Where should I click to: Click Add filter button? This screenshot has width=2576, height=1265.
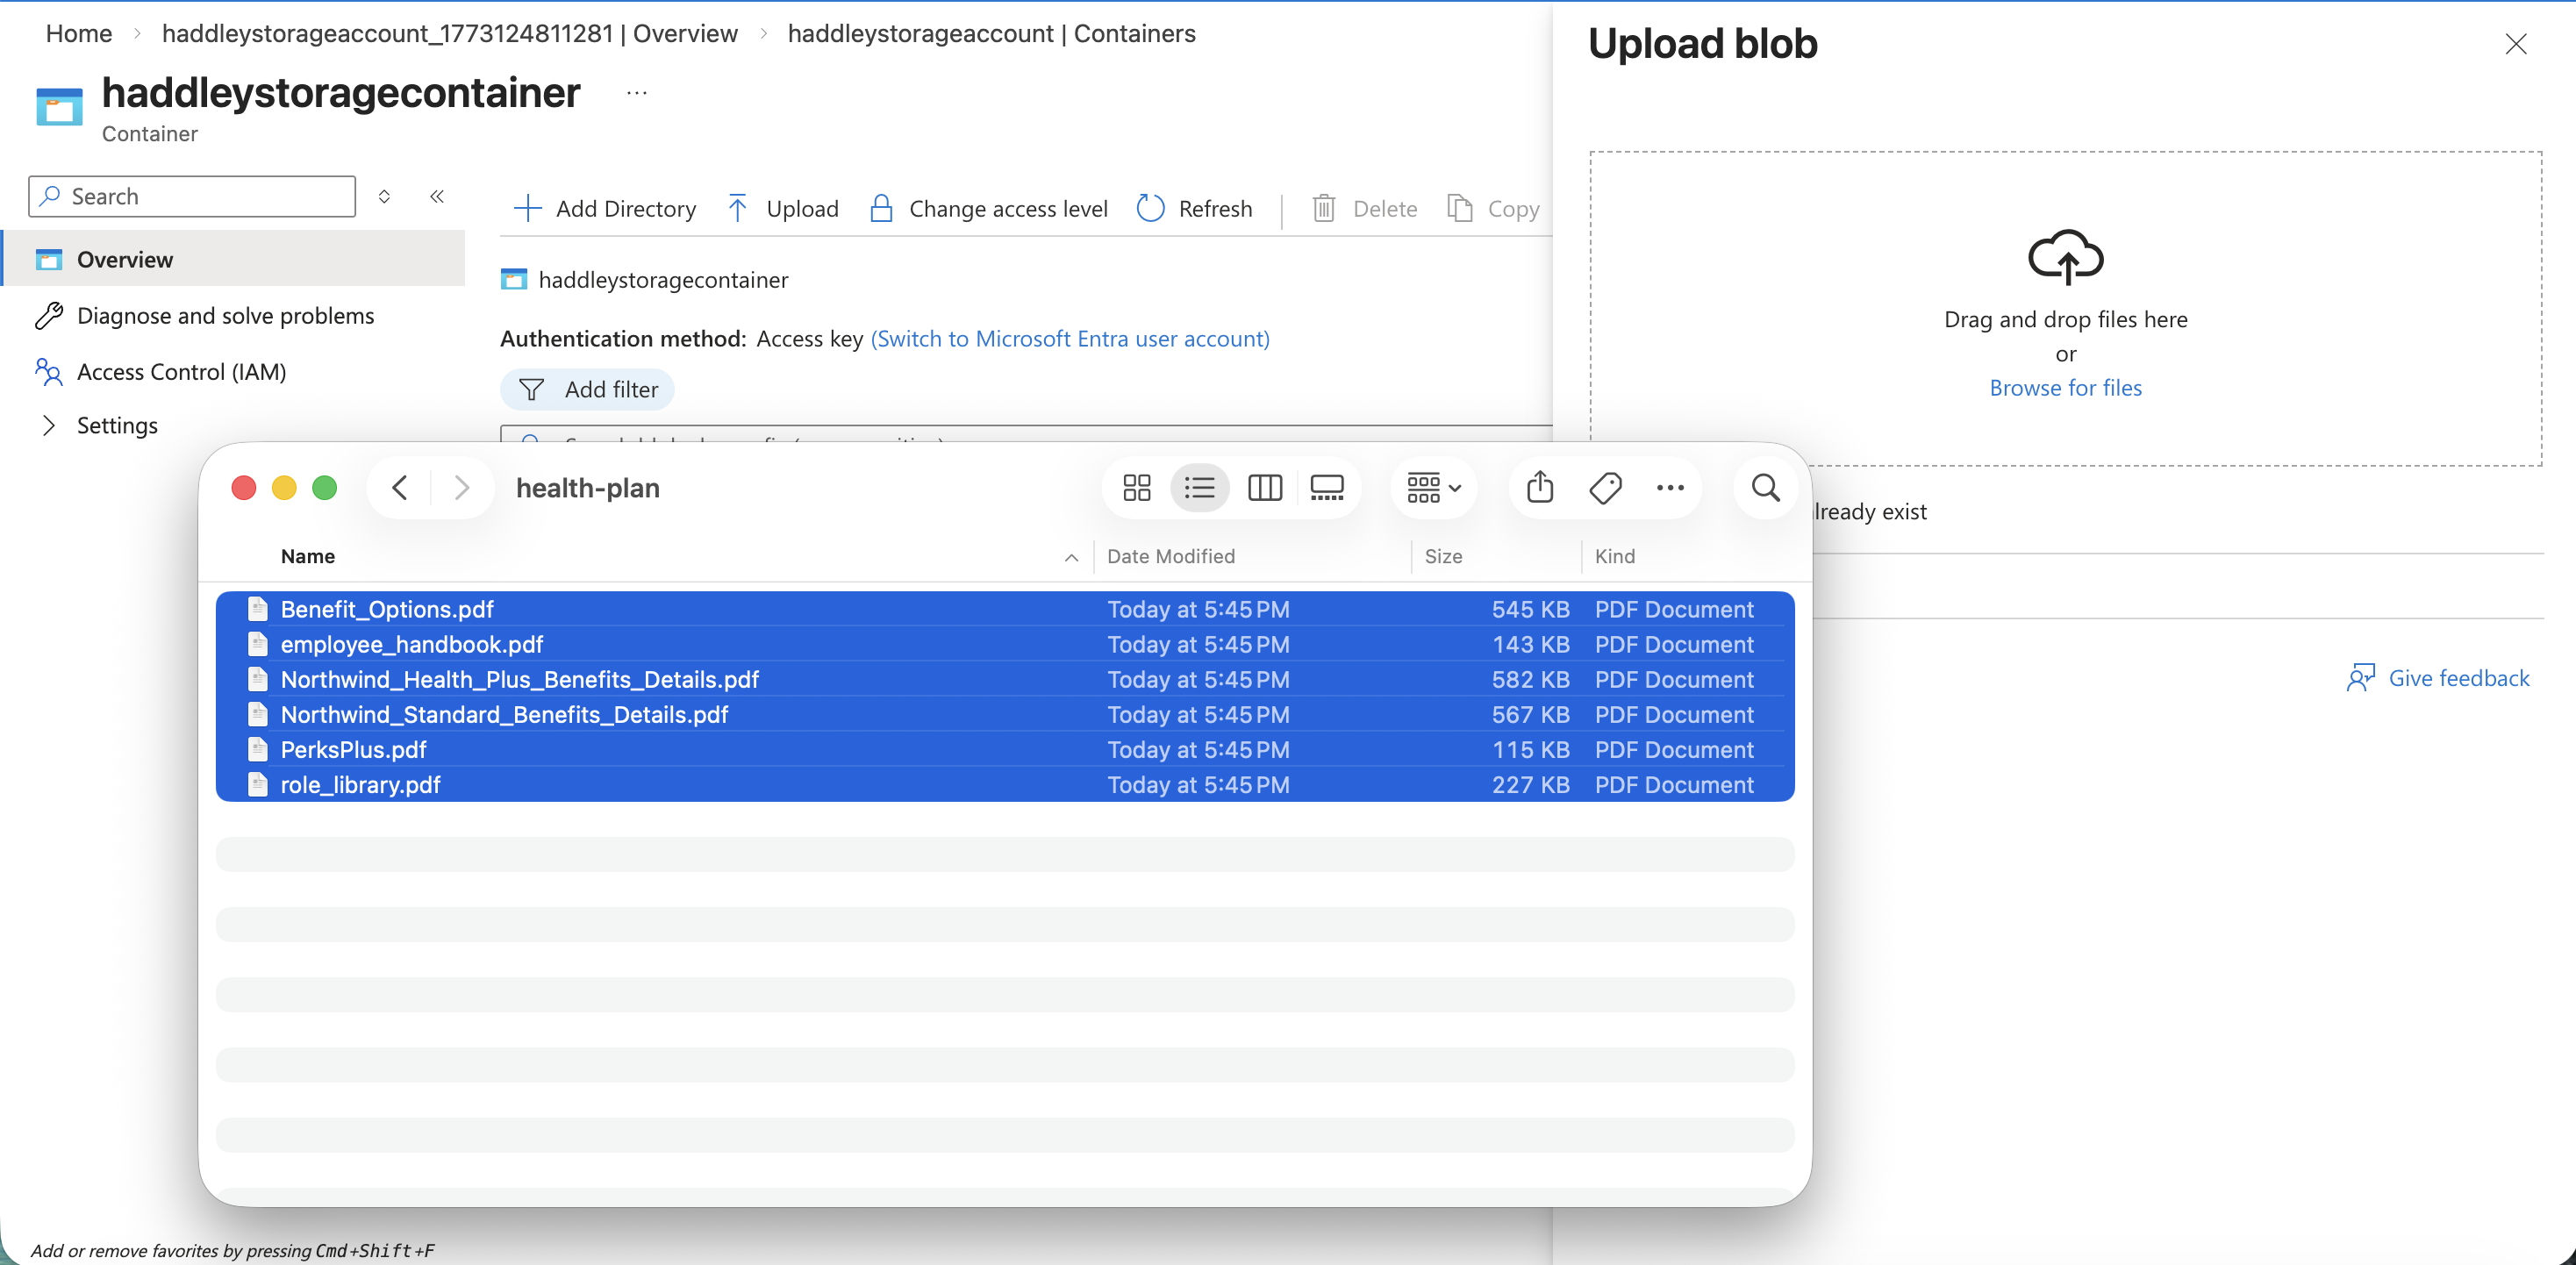588,389
